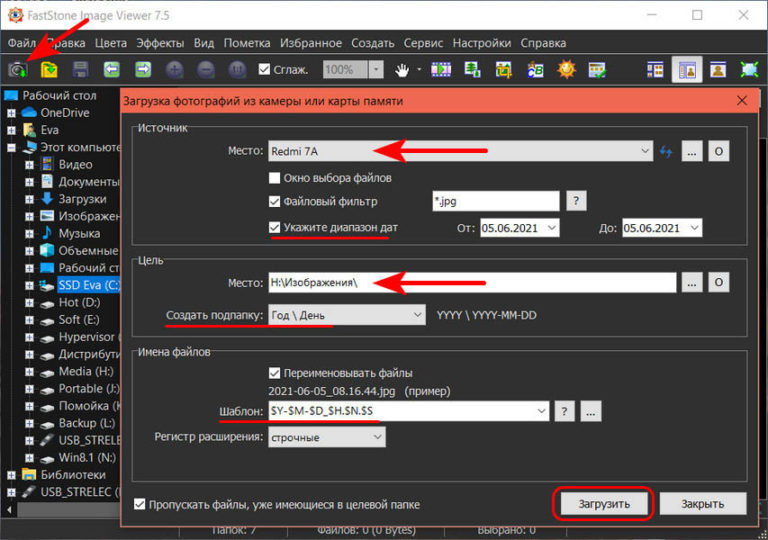This screenshot has height=540, width=768.
Task: Click the OneDrive cloud icon in tree
Action: 28,113
